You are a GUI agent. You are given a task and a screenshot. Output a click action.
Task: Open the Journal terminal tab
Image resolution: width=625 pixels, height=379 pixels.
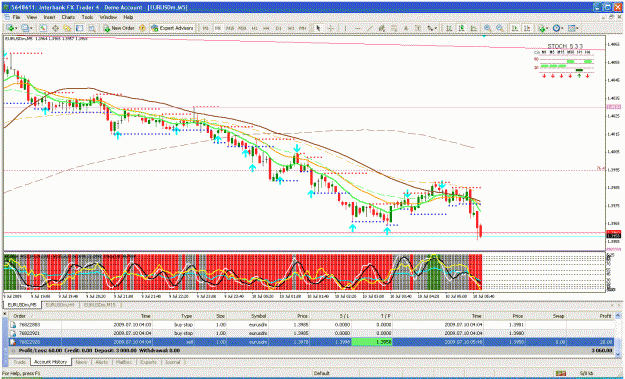pos(173,362)
